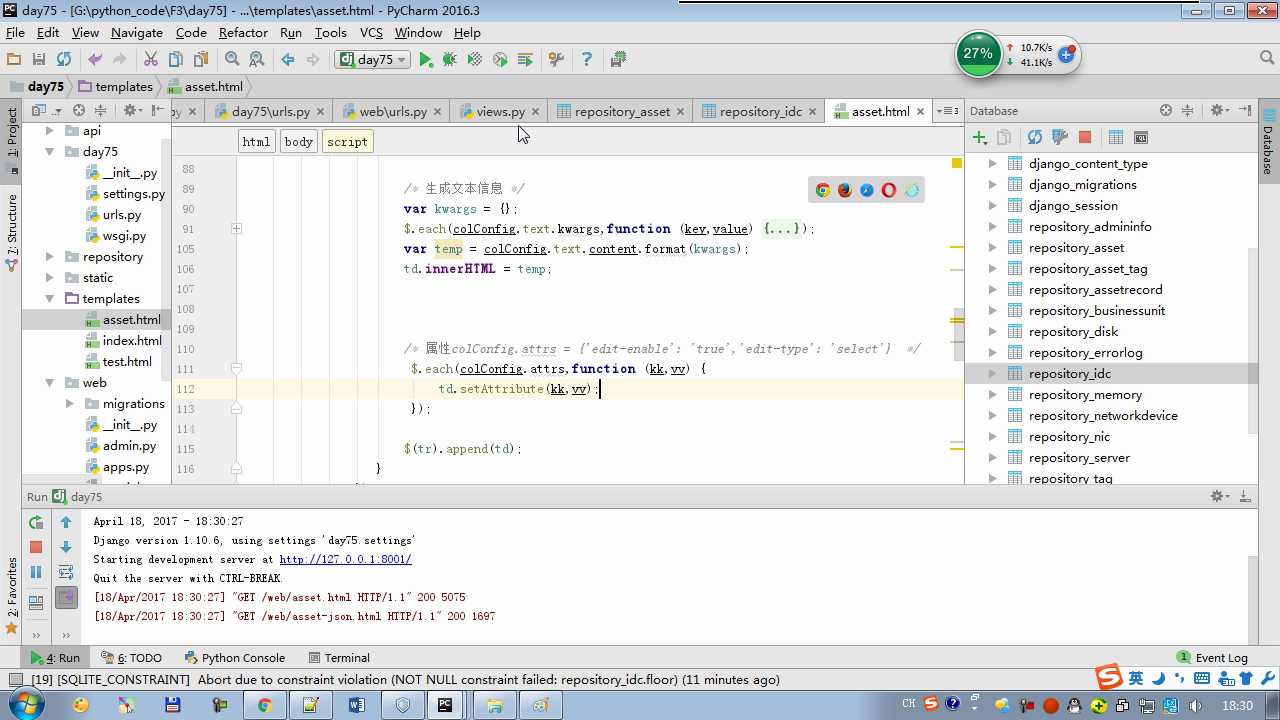Open Run panel gear settings dropdown

(1220, 496)
